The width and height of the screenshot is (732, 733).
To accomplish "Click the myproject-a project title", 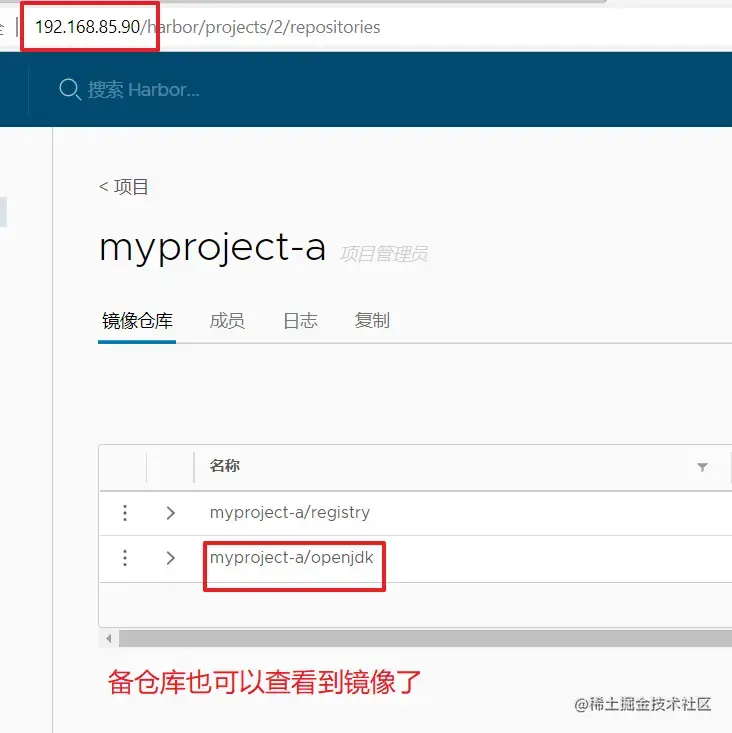I will click(213, 248).
